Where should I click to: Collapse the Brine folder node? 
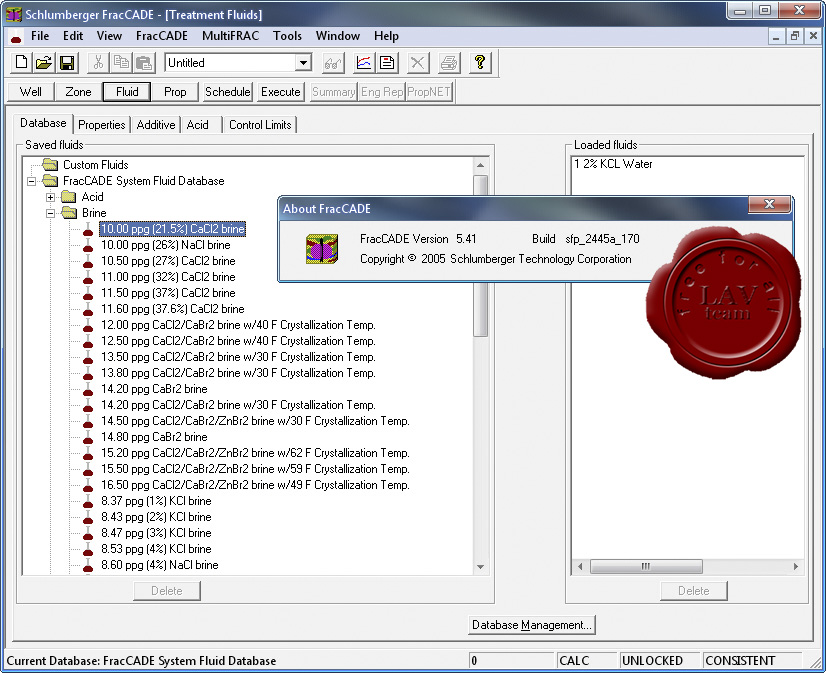pyautogui.click(x=51, y=213)
